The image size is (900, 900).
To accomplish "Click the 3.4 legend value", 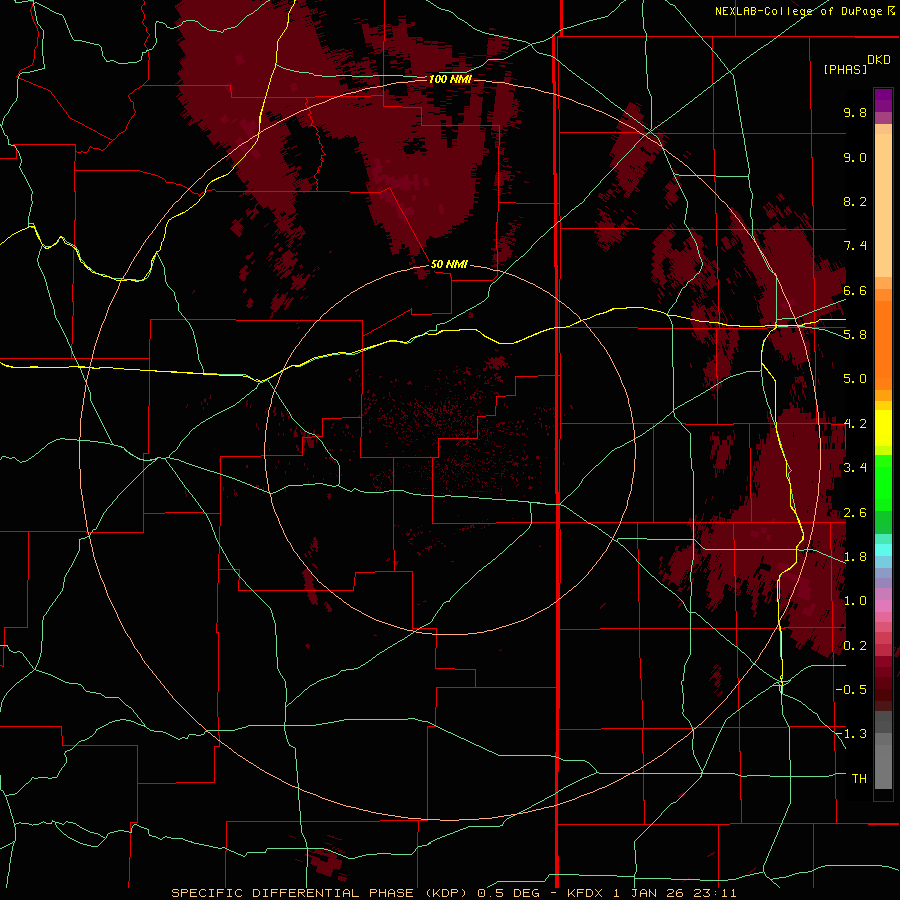I will coord(855,468).
